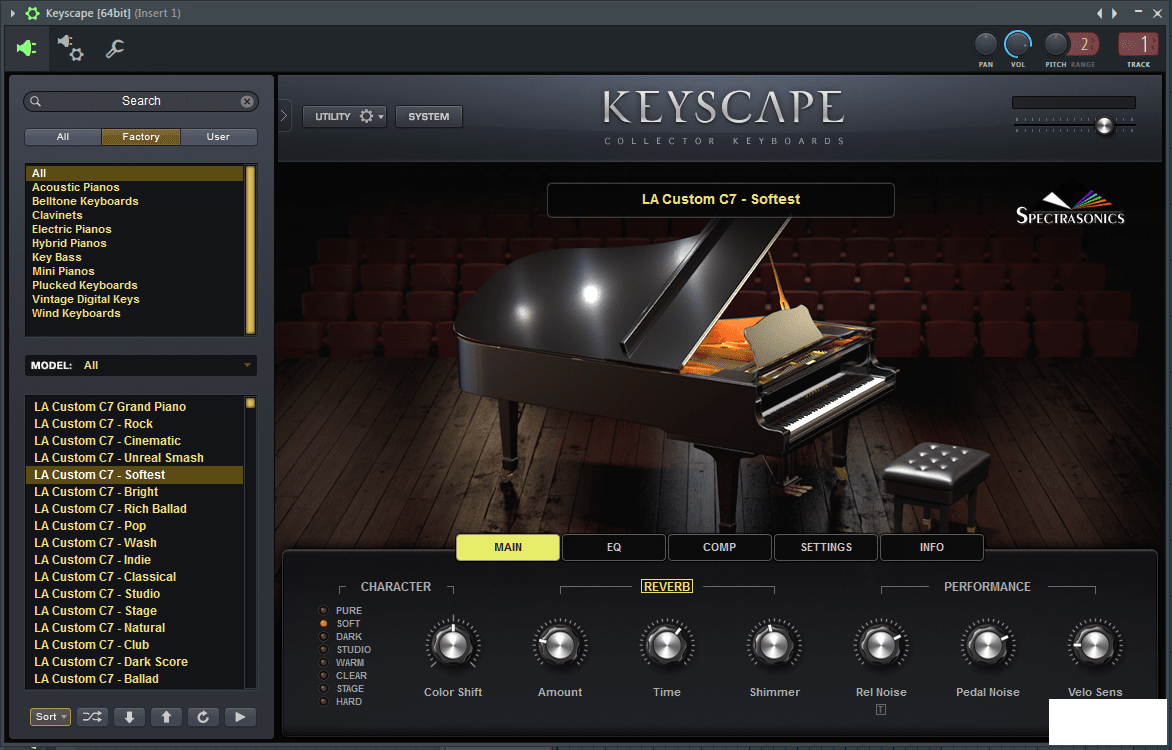Open the wrench wrapper settings icon

click(x=114, y=49)
